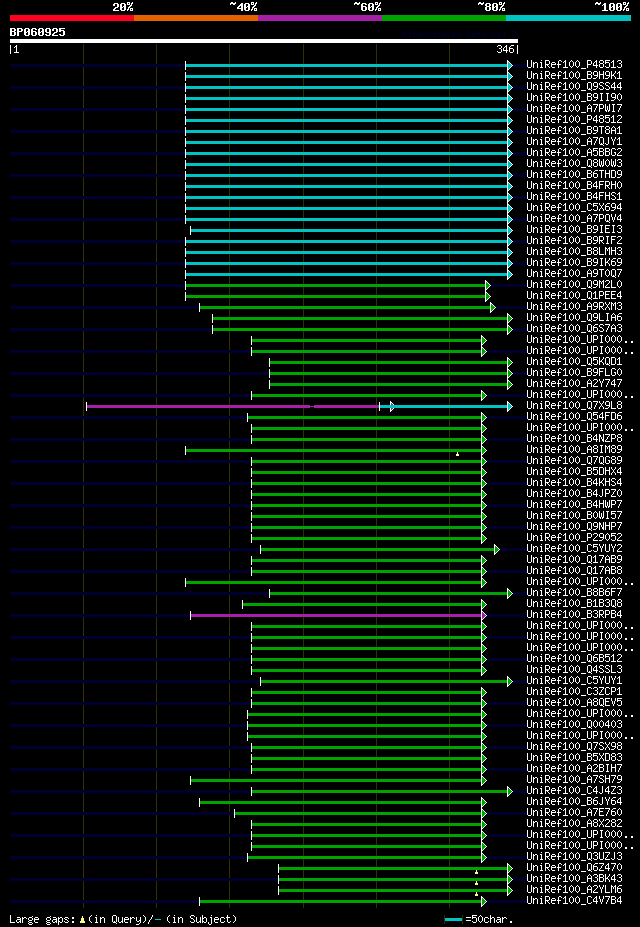Viewport: 640px width, 927px height.
Task: Open hit UniRef100_B9H9K1
Action: point(574,76)
